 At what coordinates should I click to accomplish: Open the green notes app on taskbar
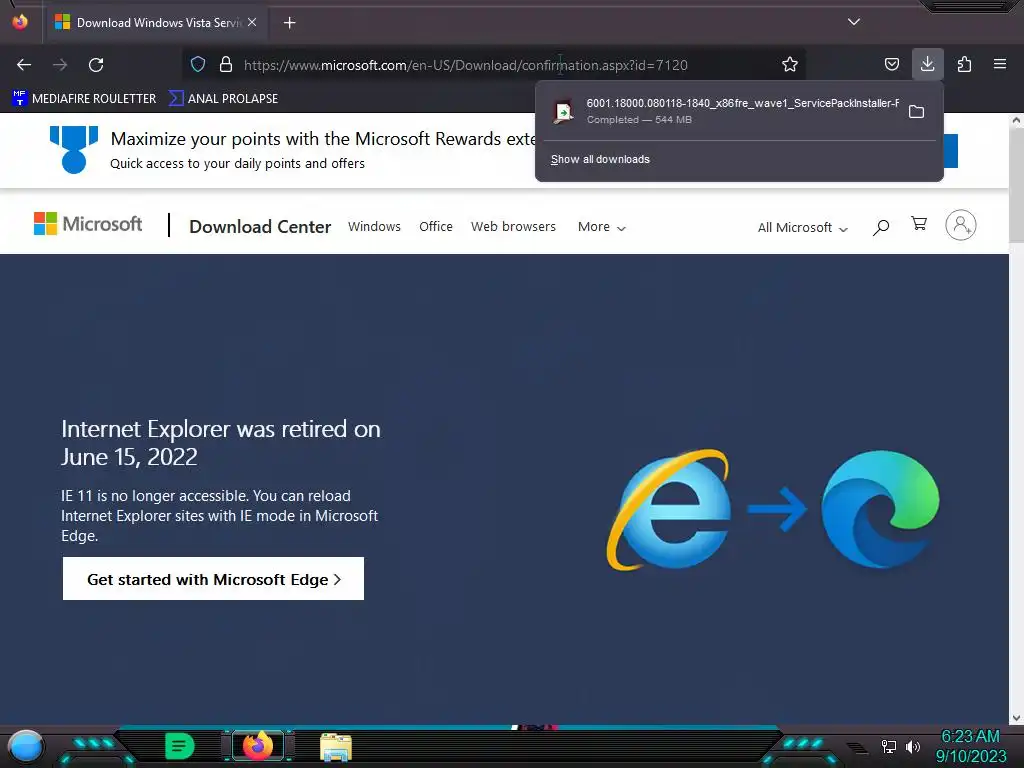tap(180, 746)
